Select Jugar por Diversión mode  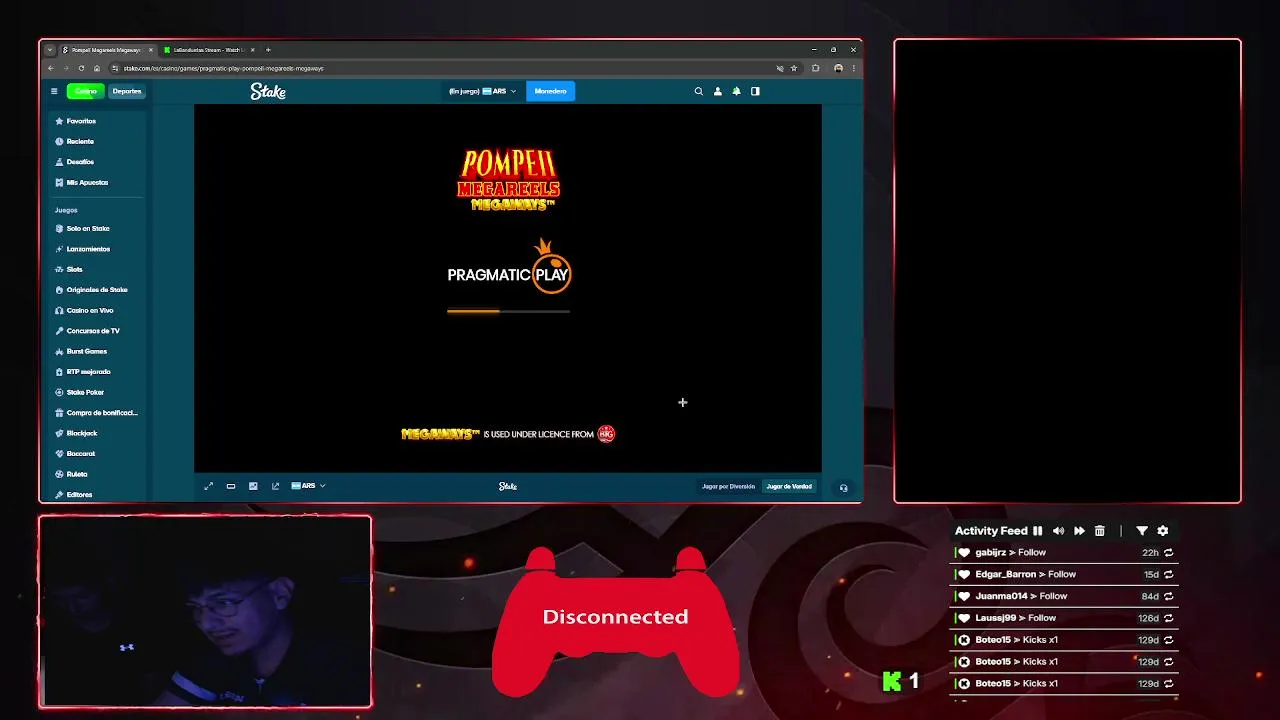728,486
